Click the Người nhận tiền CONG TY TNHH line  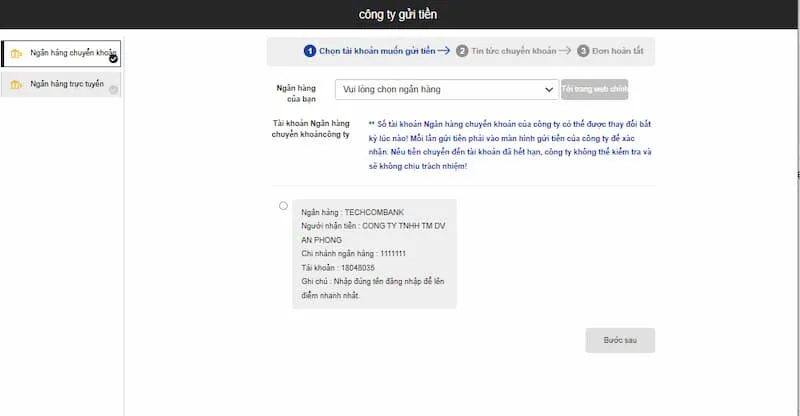click(x=373, y=233)
